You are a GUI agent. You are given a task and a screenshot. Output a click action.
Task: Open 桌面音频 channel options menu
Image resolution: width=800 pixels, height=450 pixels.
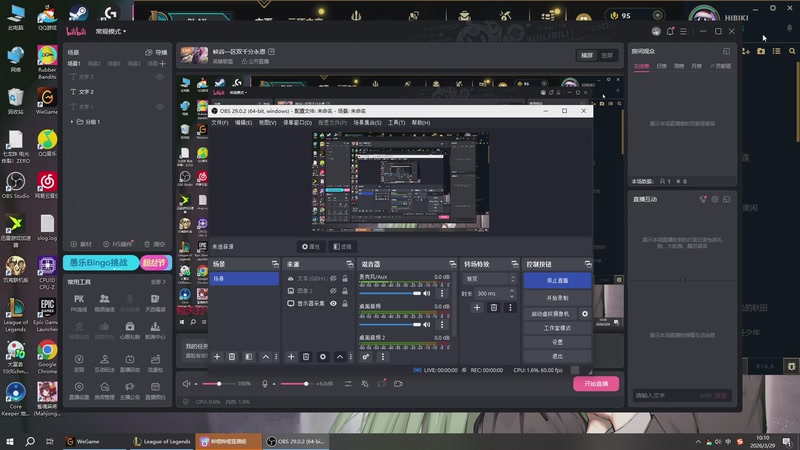(442, 324)
